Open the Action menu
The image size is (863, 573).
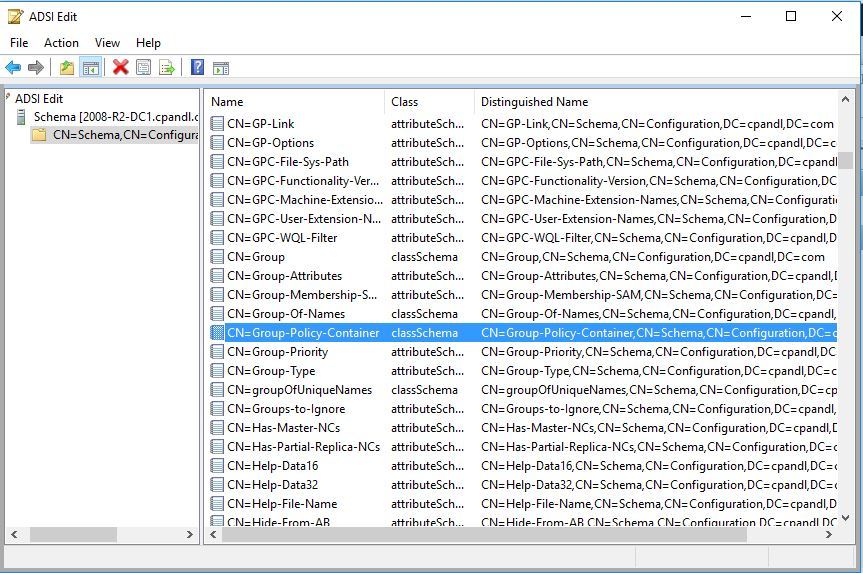pyautogui.click(x=61, y=43)
